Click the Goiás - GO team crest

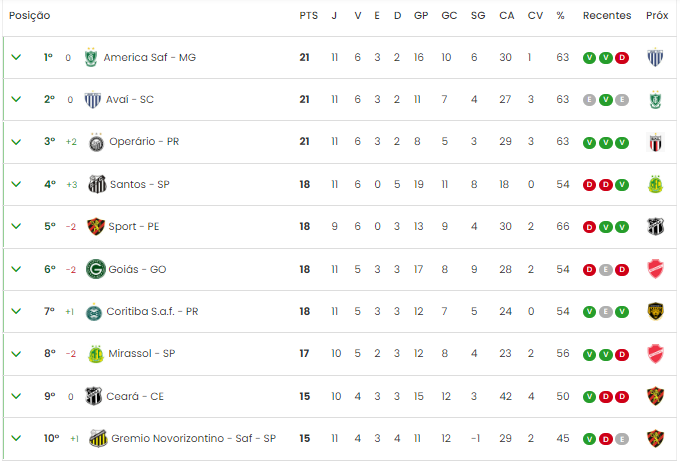click(96, 269)
